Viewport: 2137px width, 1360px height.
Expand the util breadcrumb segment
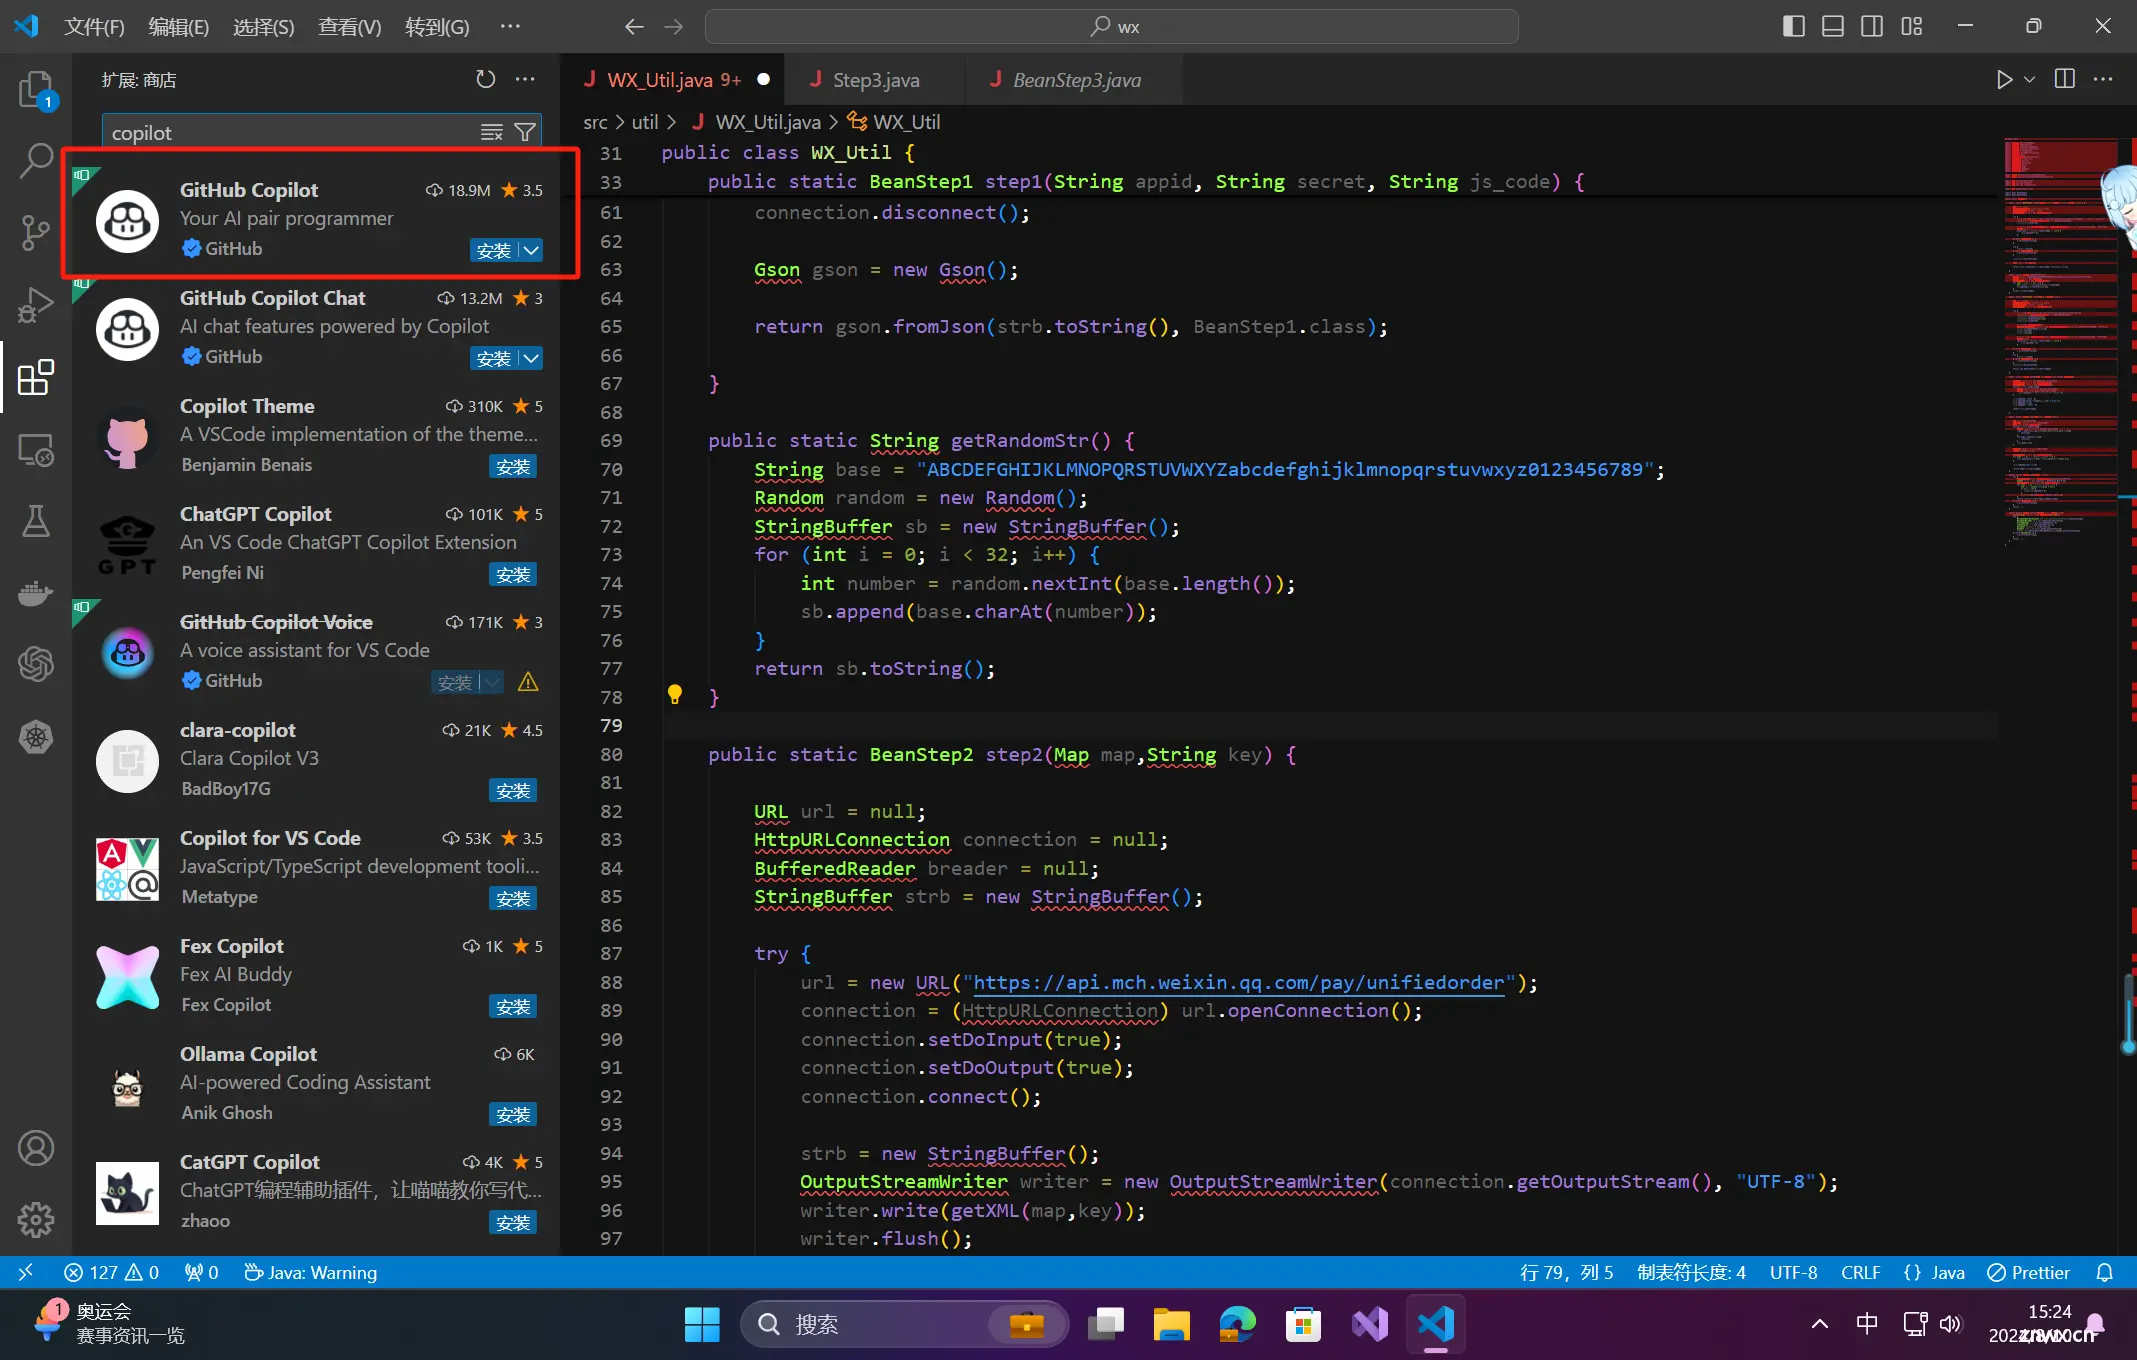645,122
